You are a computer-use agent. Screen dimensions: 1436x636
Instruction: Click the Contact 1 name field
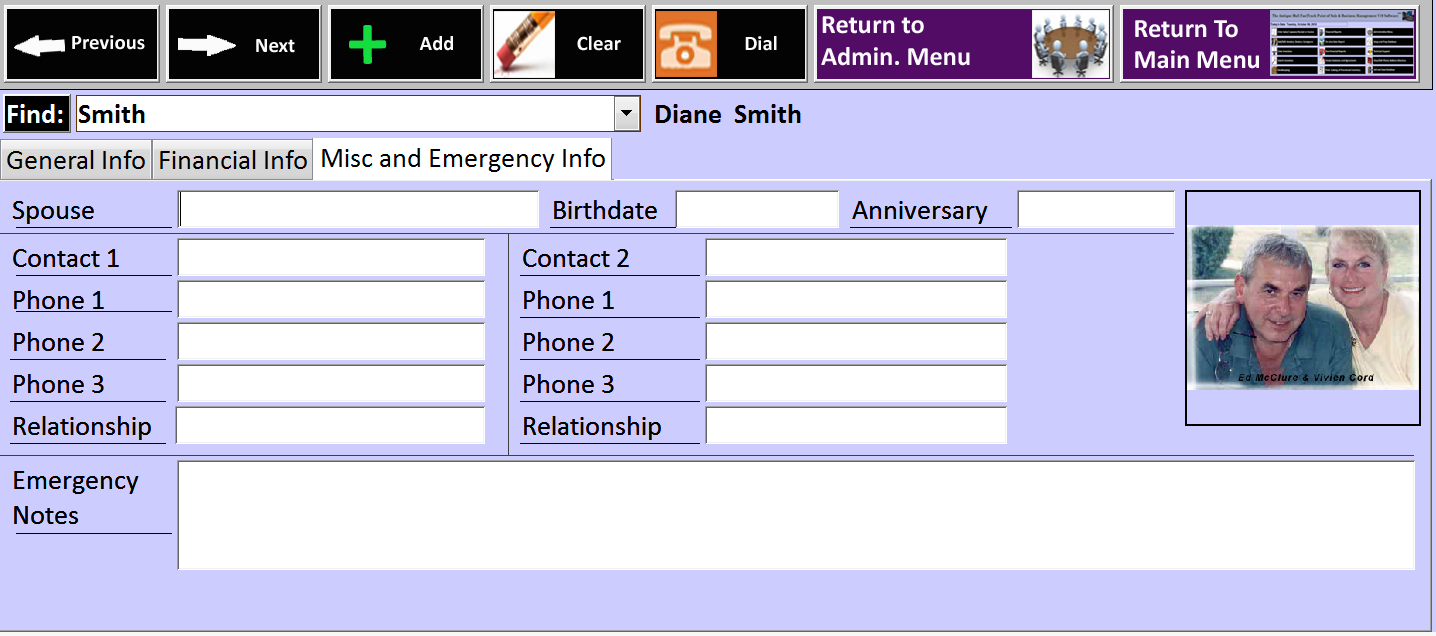tap(331, 258)
